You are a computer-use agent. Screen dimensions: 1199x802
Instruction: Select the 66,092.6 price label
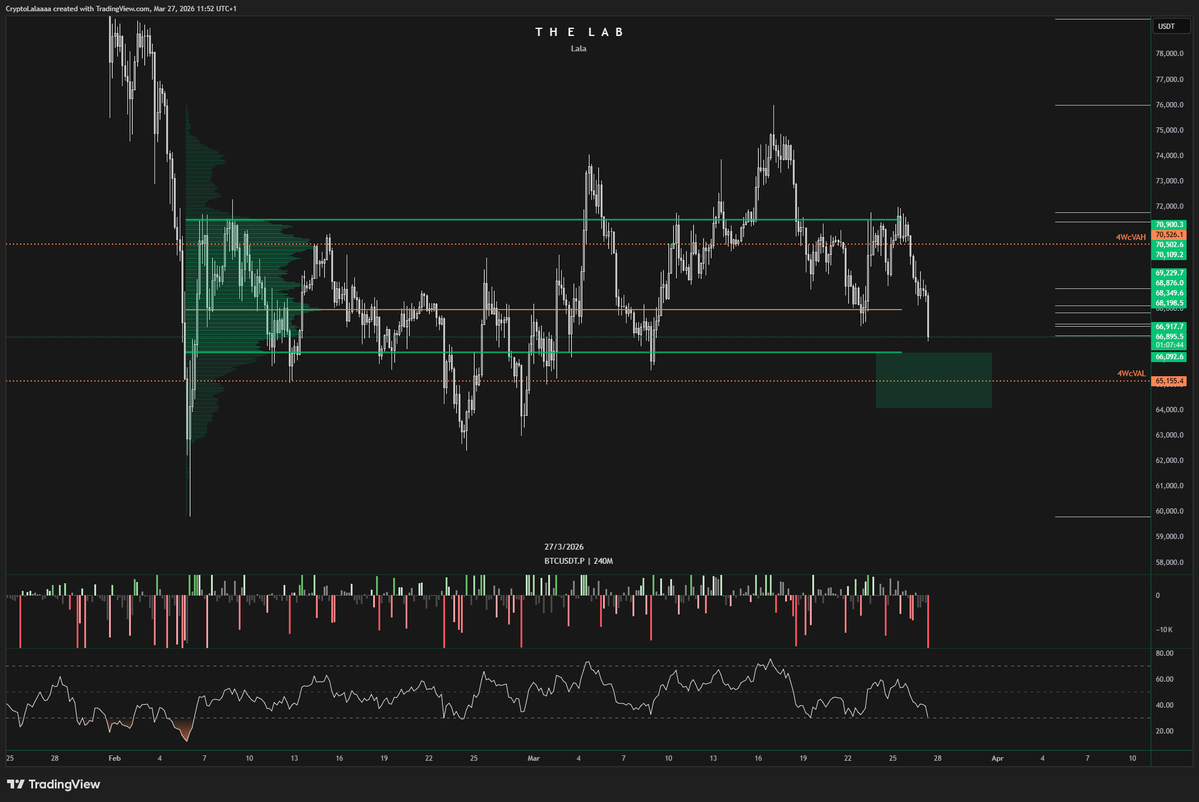1169,357
